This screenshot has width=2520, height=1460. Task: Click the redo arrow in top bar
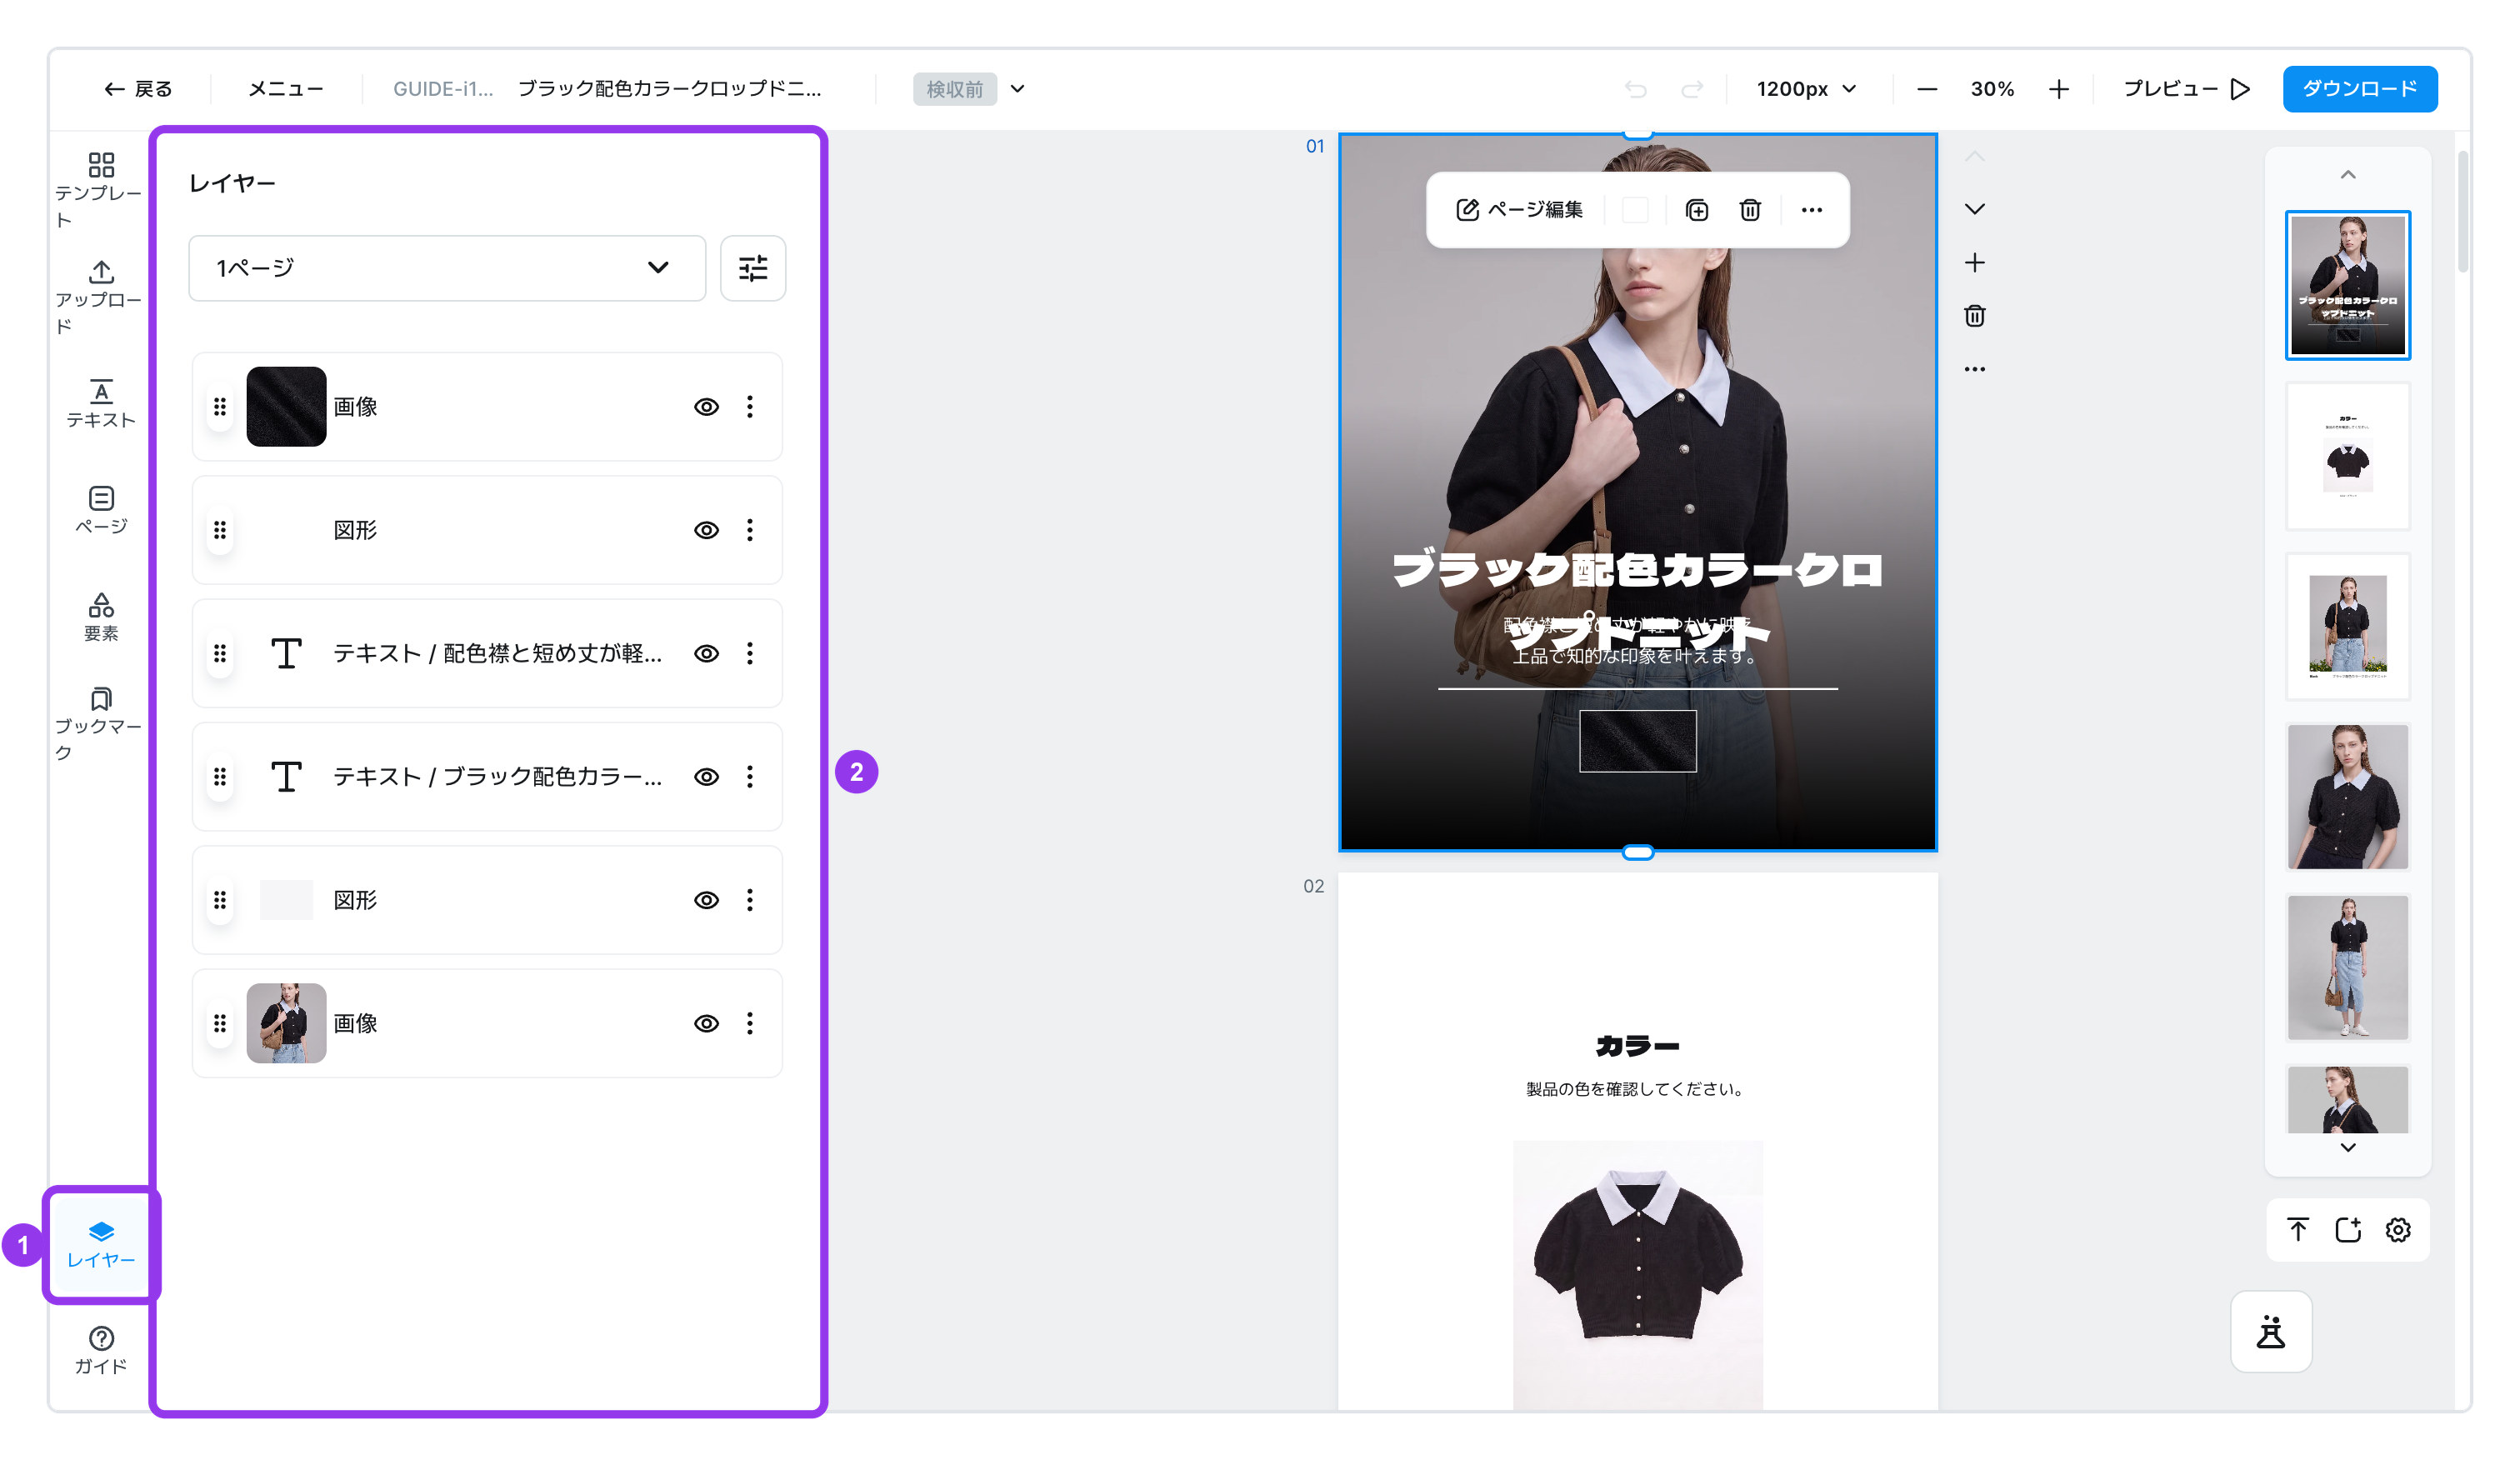(x=1691, y=89)
